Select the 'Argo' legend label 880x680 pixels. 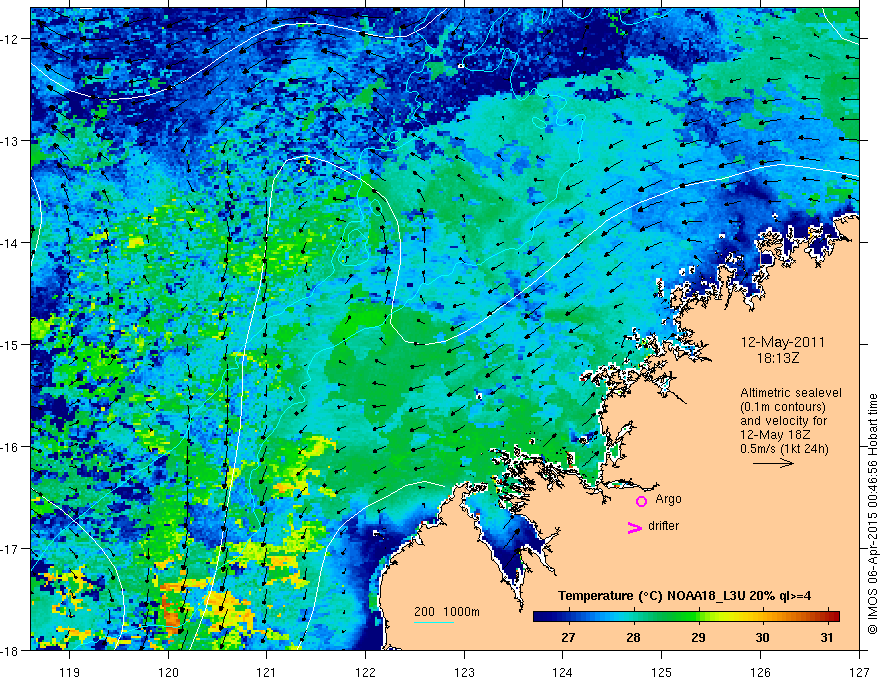tap(668, 499)
